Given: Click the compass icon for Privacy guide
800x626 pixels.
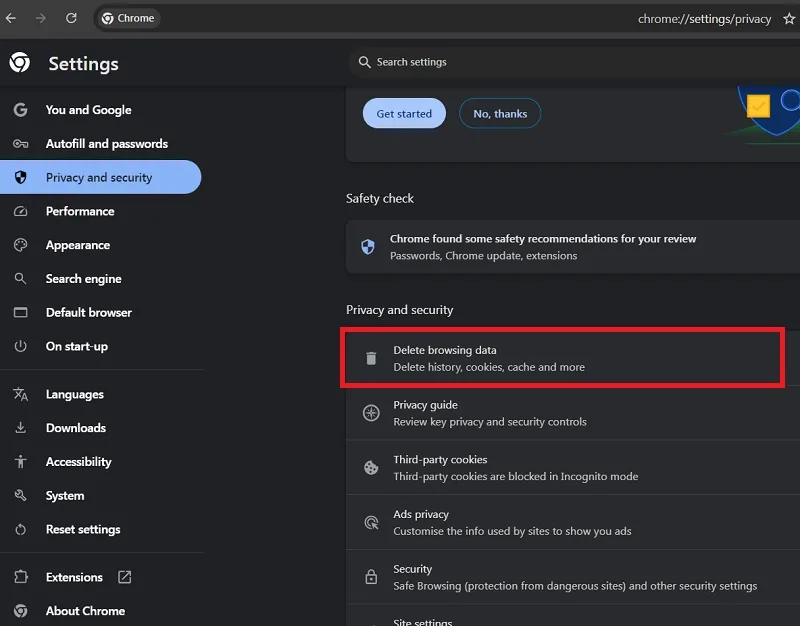Looking at the screenshot, I should point(371,413).
